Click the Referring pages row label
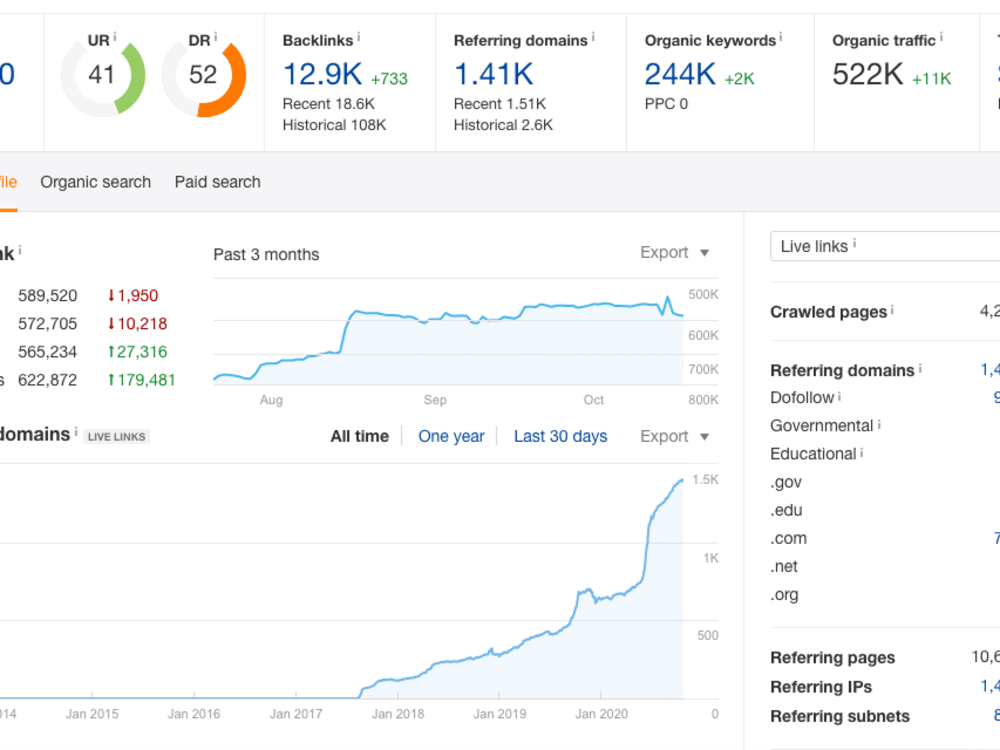The height and width of the screenshot is (750, 1000). point(832,658)
